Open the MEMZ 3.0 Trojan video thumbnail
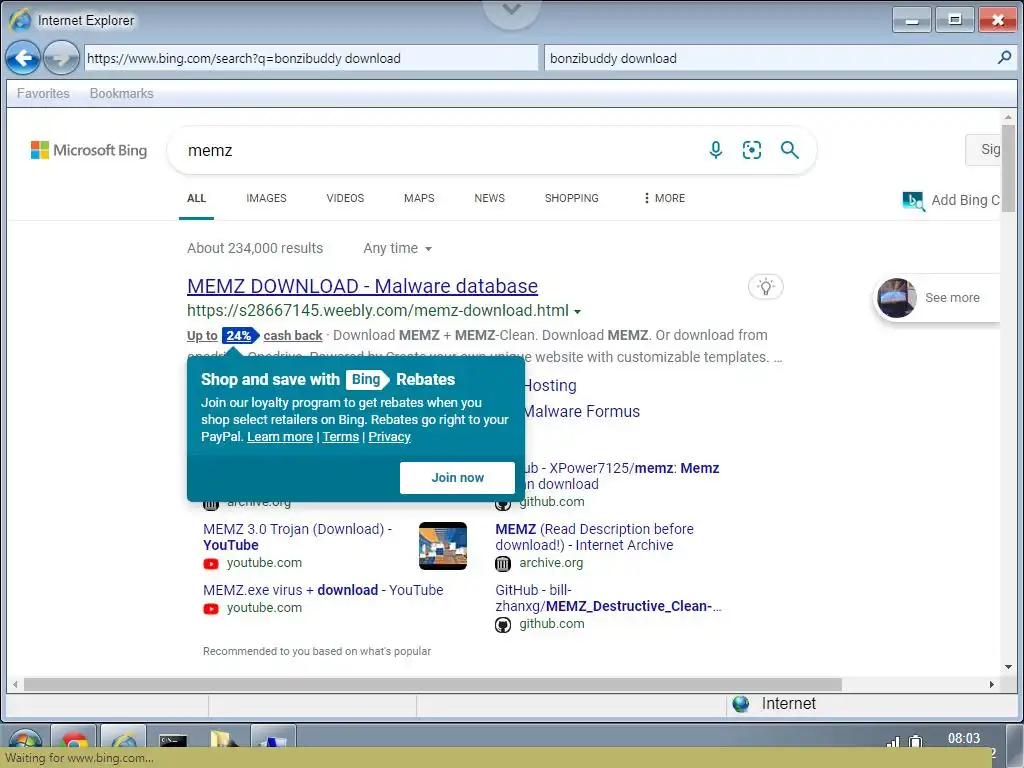This screenshot has height=768, width=1024. click(443, 546)
